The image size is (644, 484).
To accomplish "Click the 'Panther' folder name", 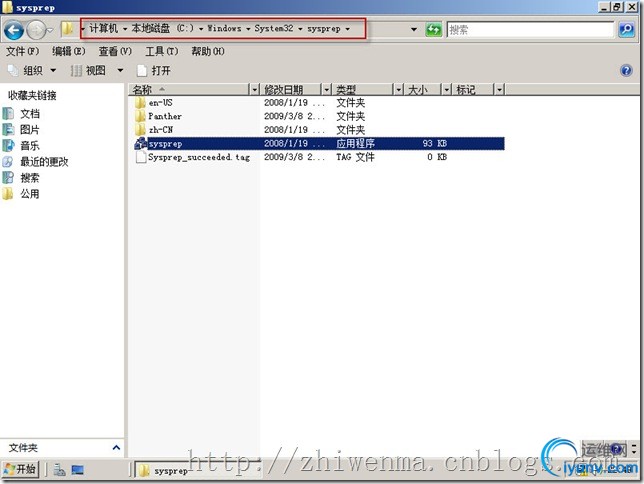I will pos(165,116).
